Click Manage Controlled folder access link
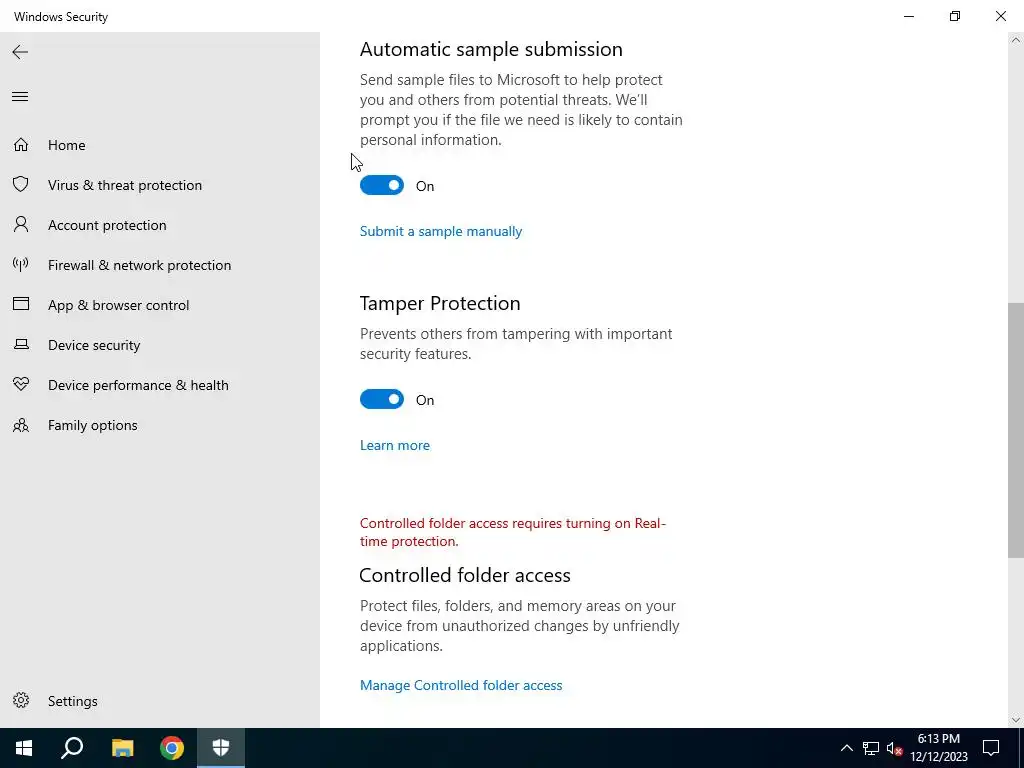This screenshot has height=768, width=1024. coord(461,685)
